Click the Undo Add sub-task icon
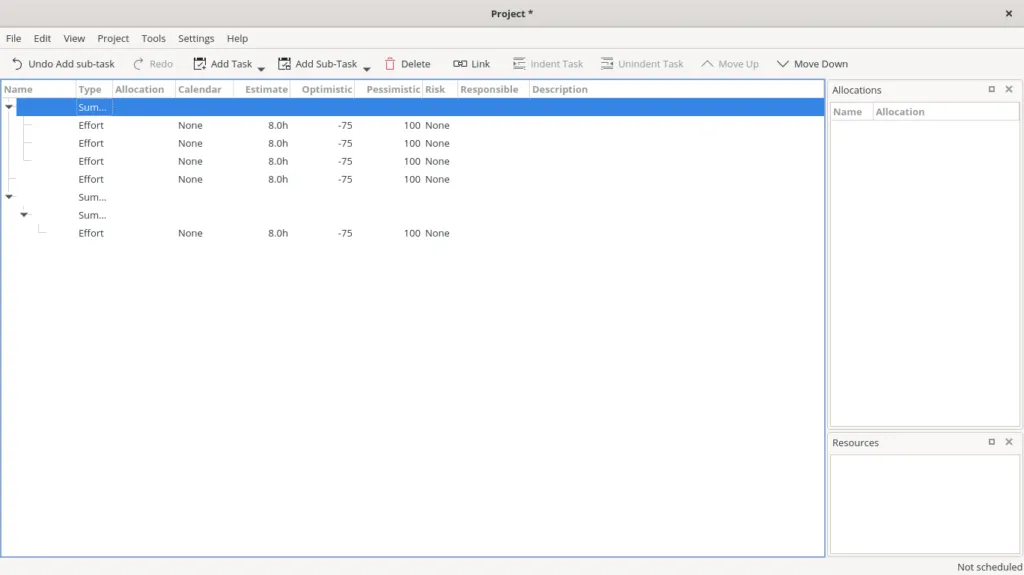This screenshot has height=575, width=1024. [17, 64]
